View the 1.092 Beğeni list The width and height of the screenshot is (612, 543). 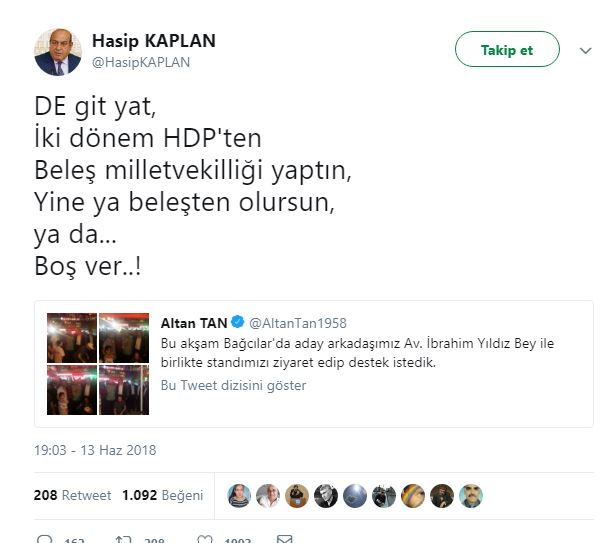pos(163,495)
